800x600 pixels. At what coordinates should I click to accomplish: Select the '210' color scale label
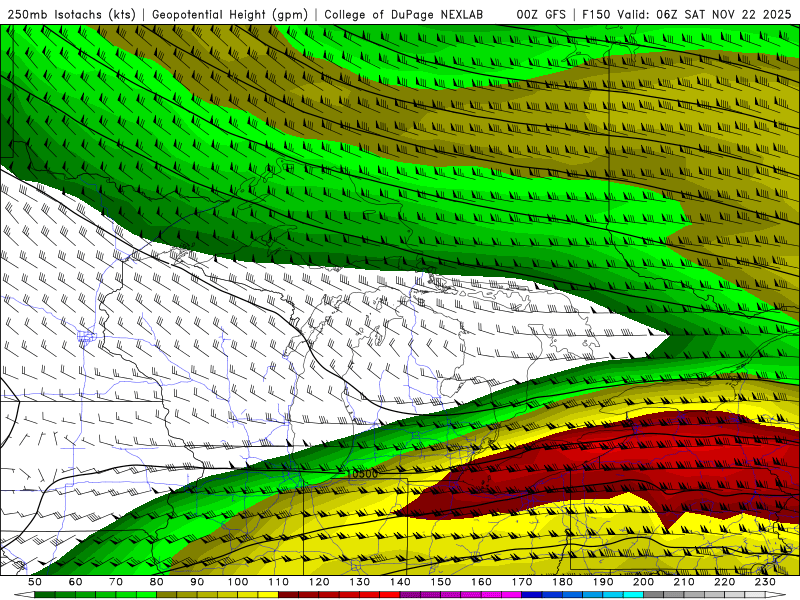[x=684, y=582]
